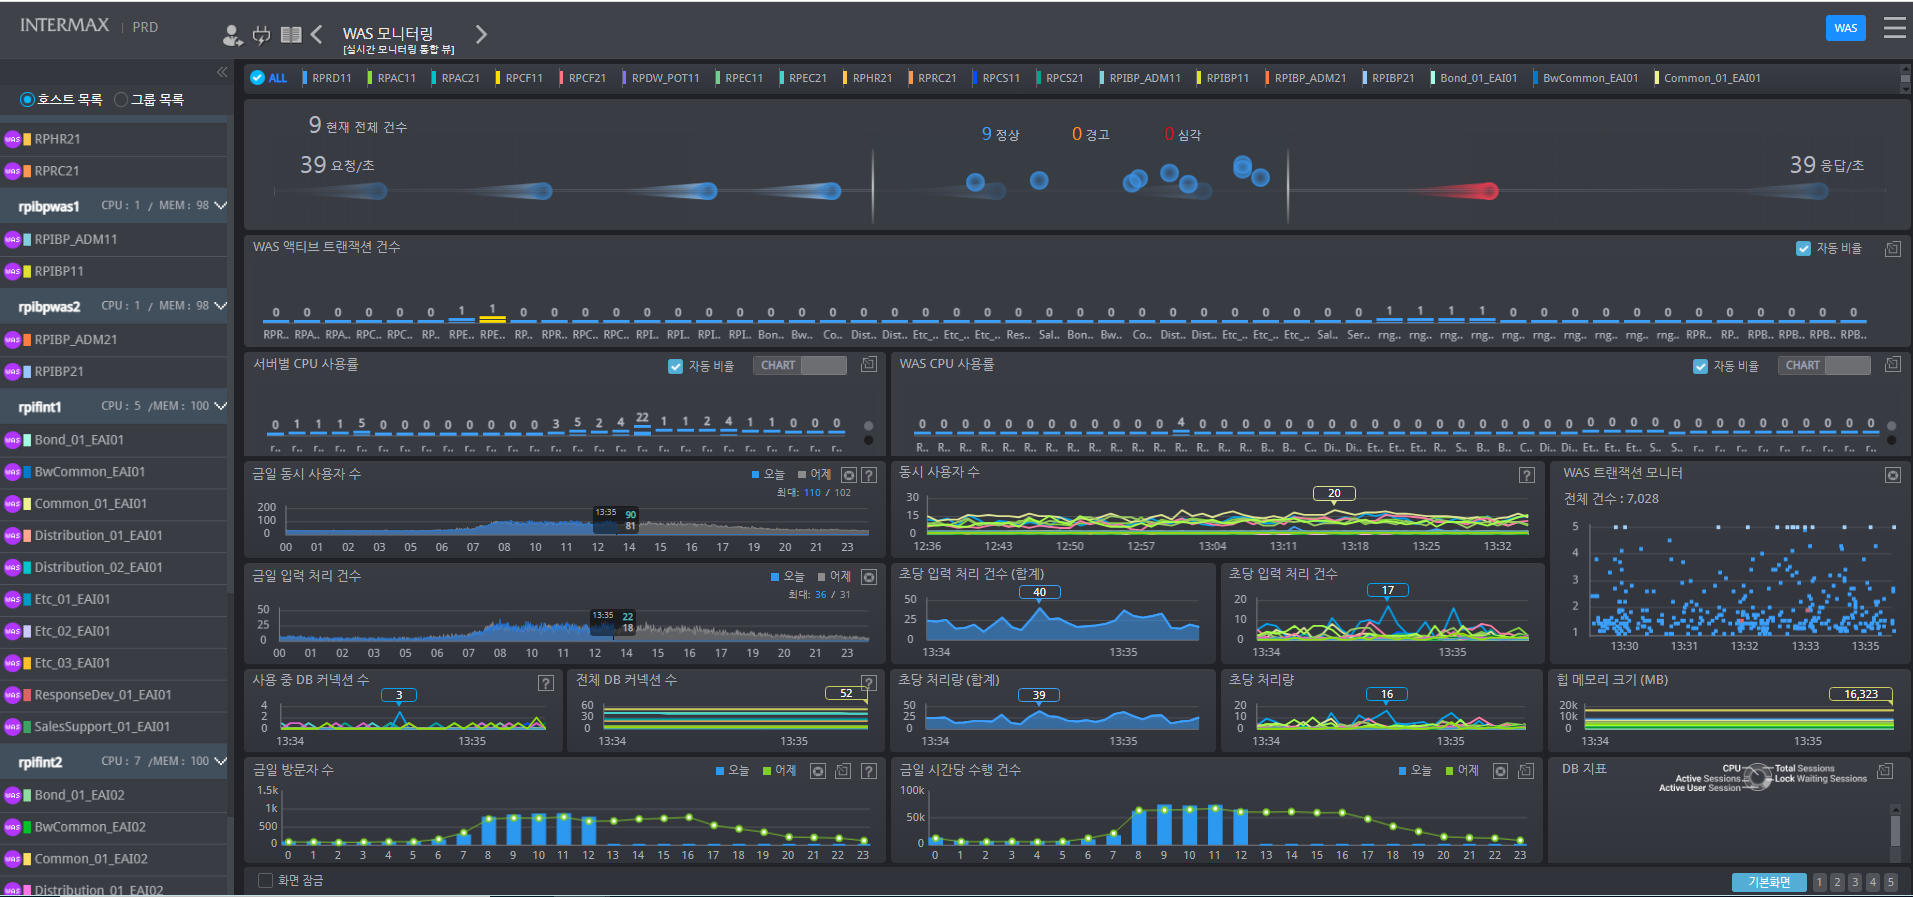
Task: Select RPDW_POT11 server tab
Action: [661, 78]
